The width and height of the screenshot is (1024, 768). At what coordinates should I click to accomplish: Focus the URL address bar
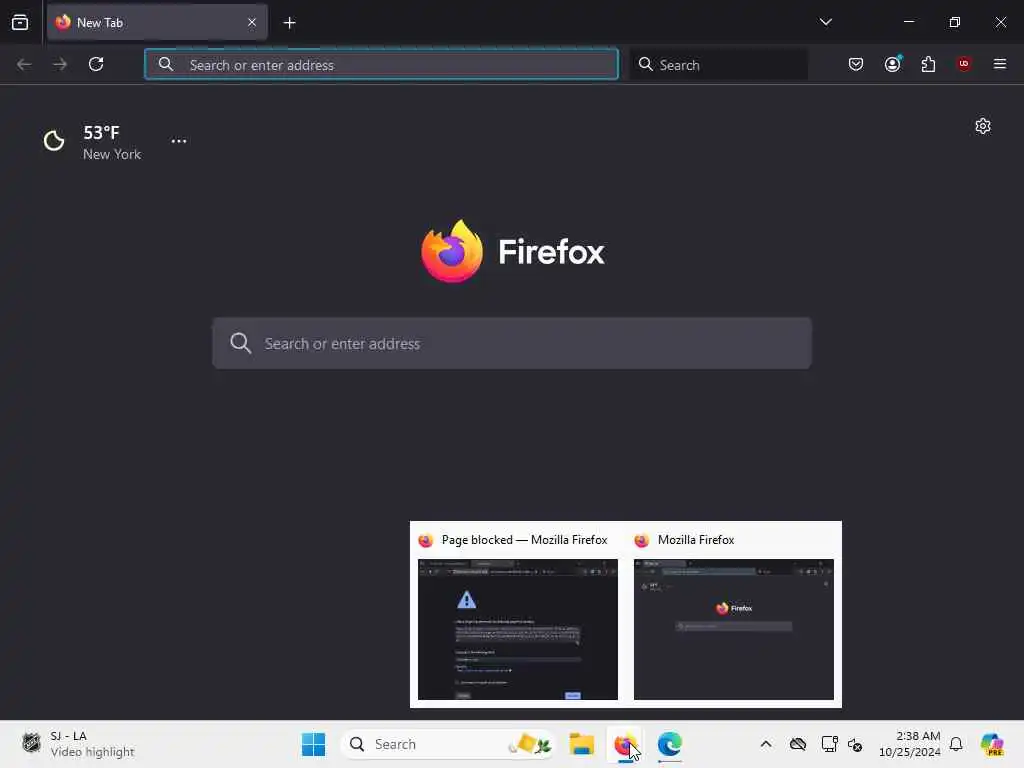[381, 65]
